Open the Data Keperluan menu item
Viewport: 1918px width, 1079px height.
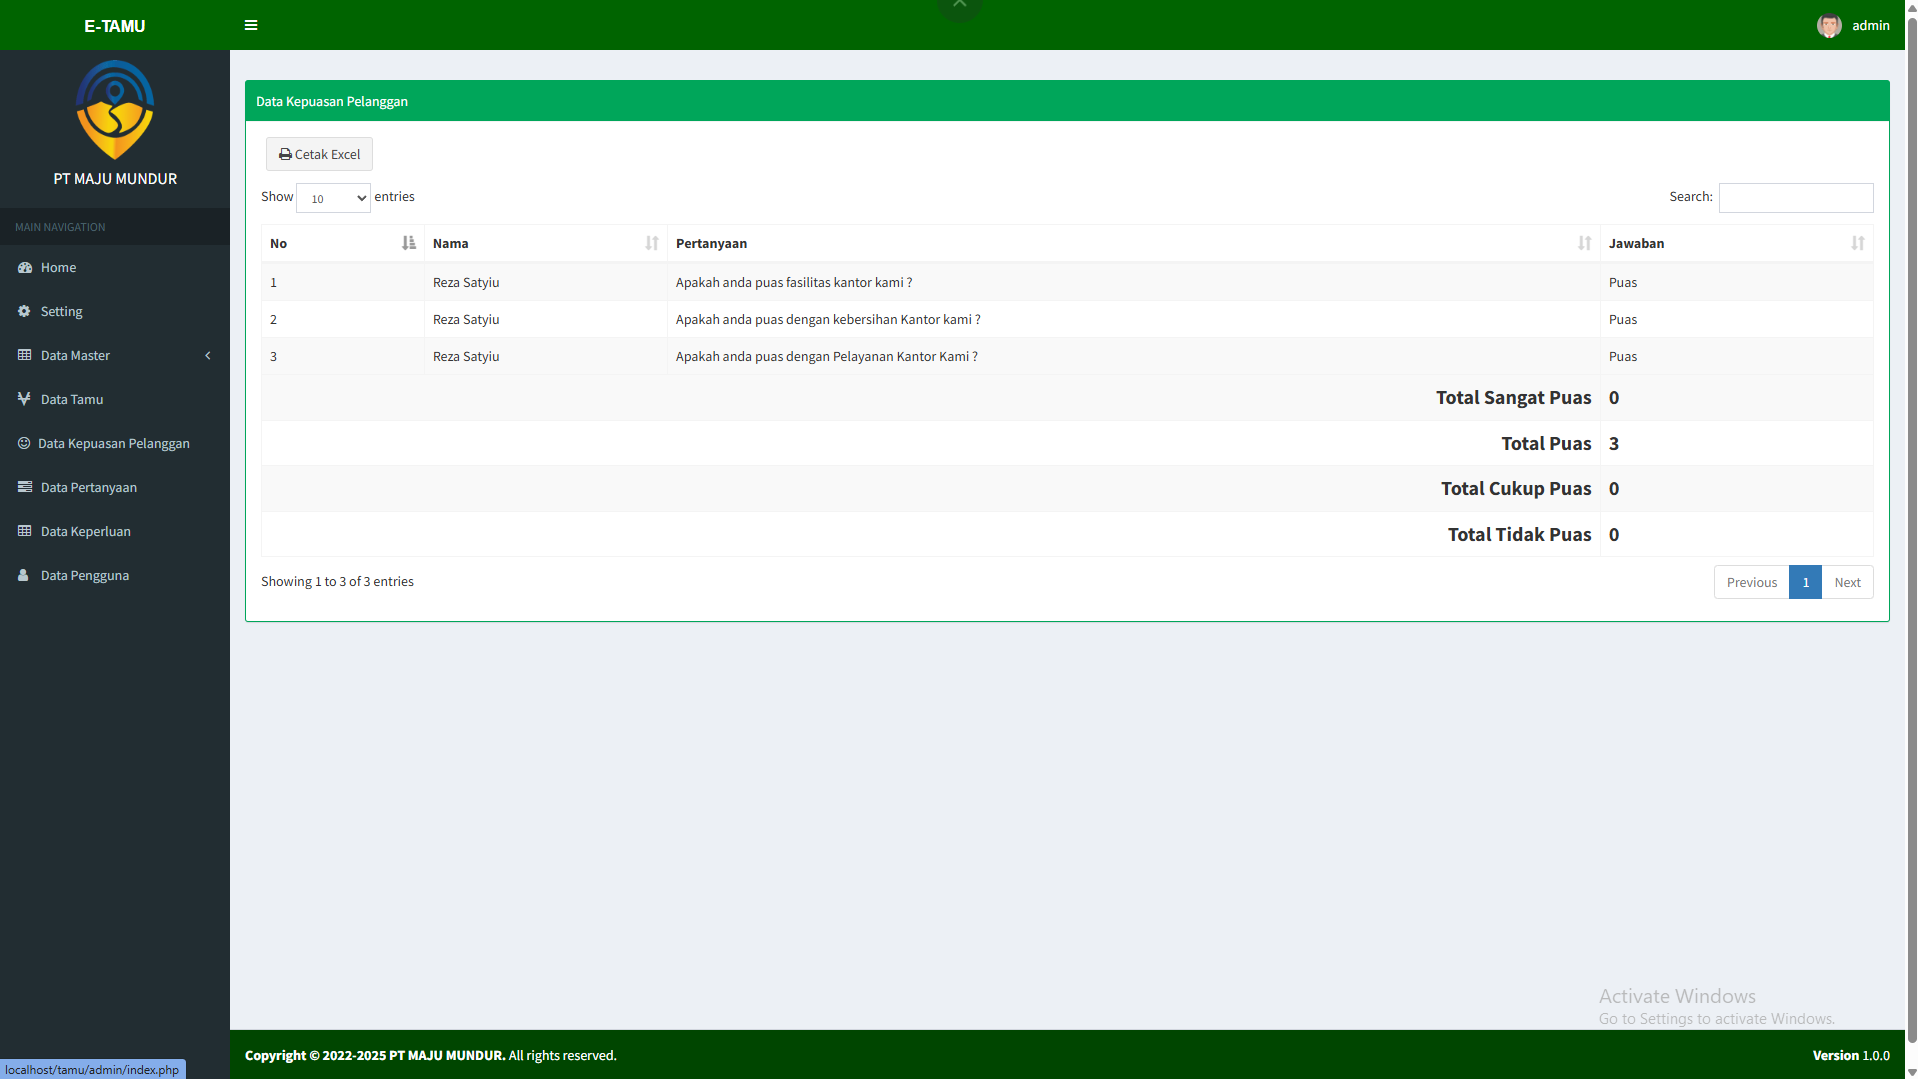coord(115,531)
